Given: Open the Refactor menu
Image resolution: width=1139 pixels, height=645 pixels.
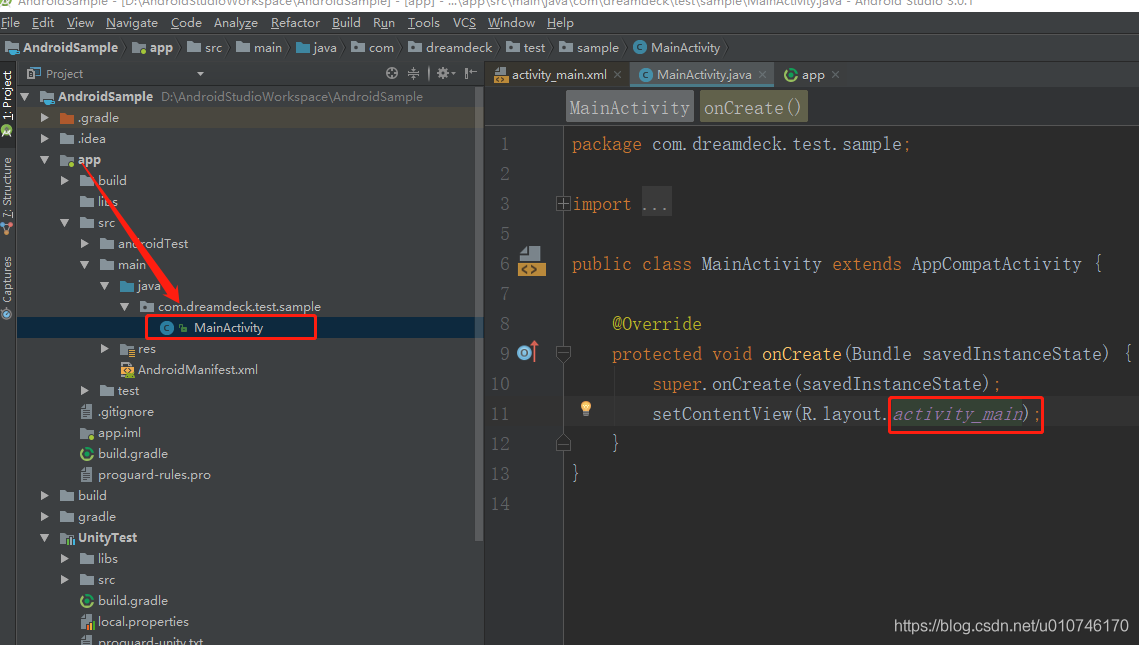Looking at the screenshot, I should (x=295, y=23).
